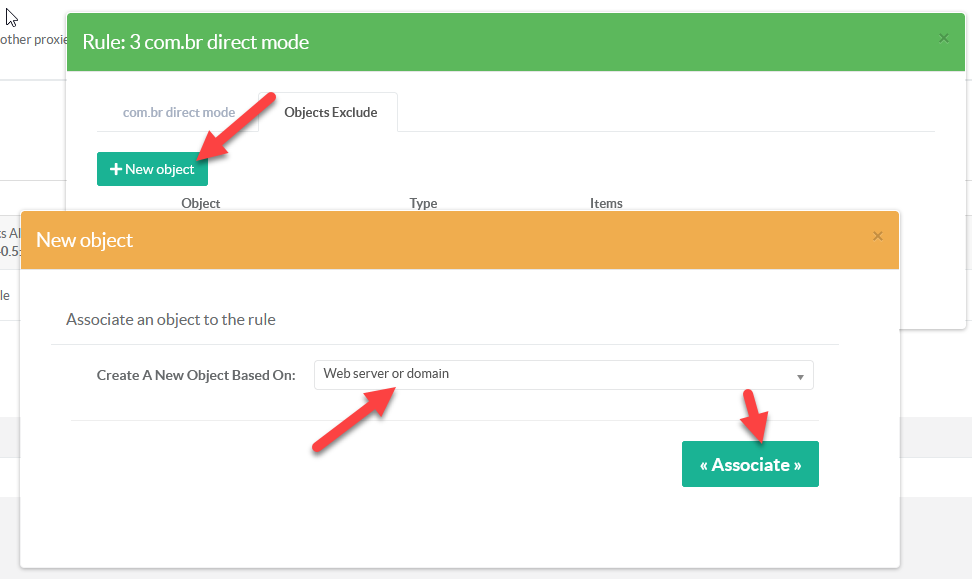Click the Items column header
The image size is (972, 579).
pos(606,203)
